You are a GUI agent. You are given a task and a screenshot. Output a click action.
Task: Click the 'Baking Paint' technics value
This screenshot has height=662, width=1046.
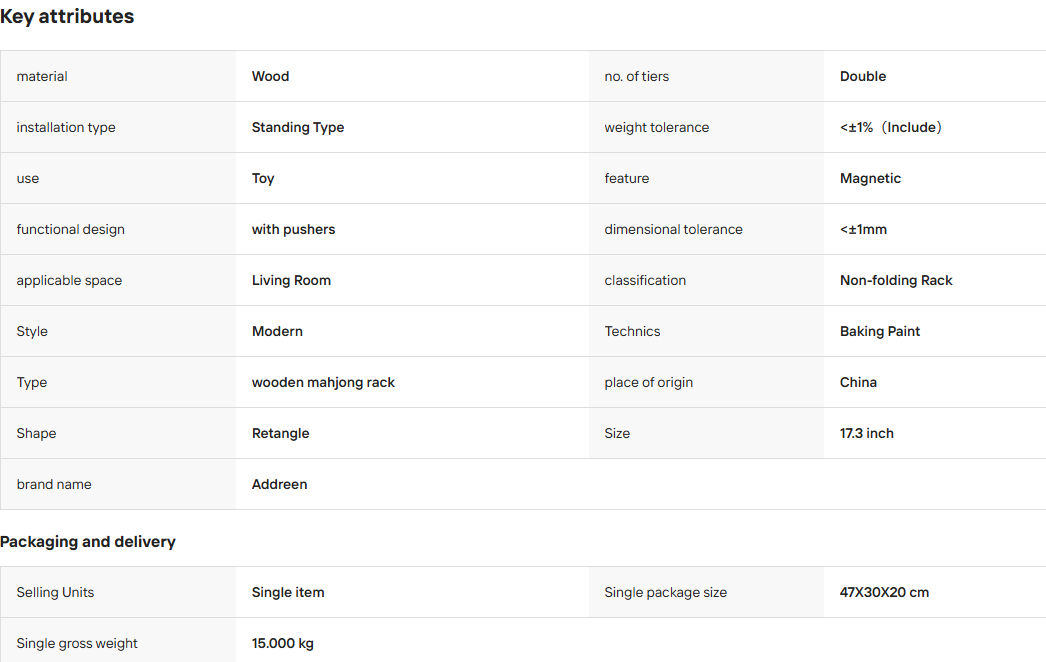pyautogui.click(x=879, y=332)
